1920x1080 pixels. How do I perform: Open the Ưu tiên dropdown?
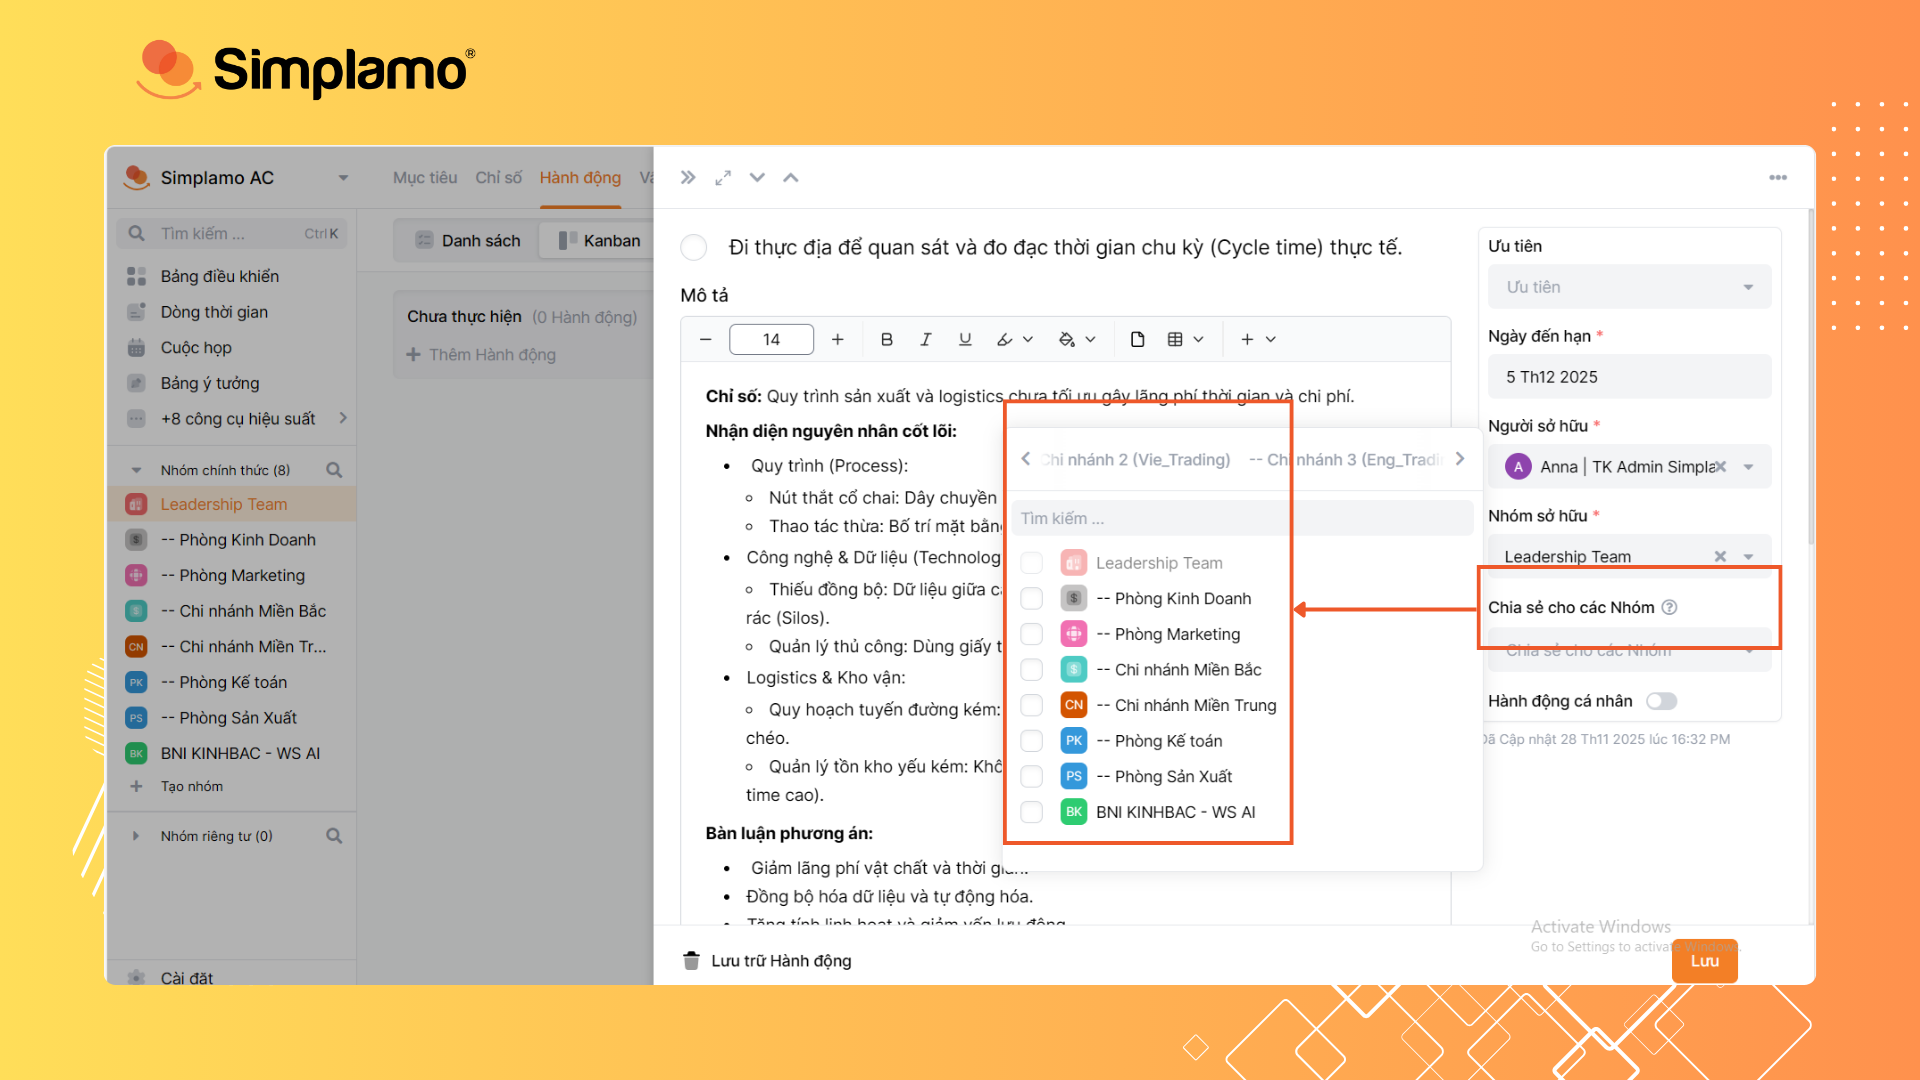(x=1629, y=287)
